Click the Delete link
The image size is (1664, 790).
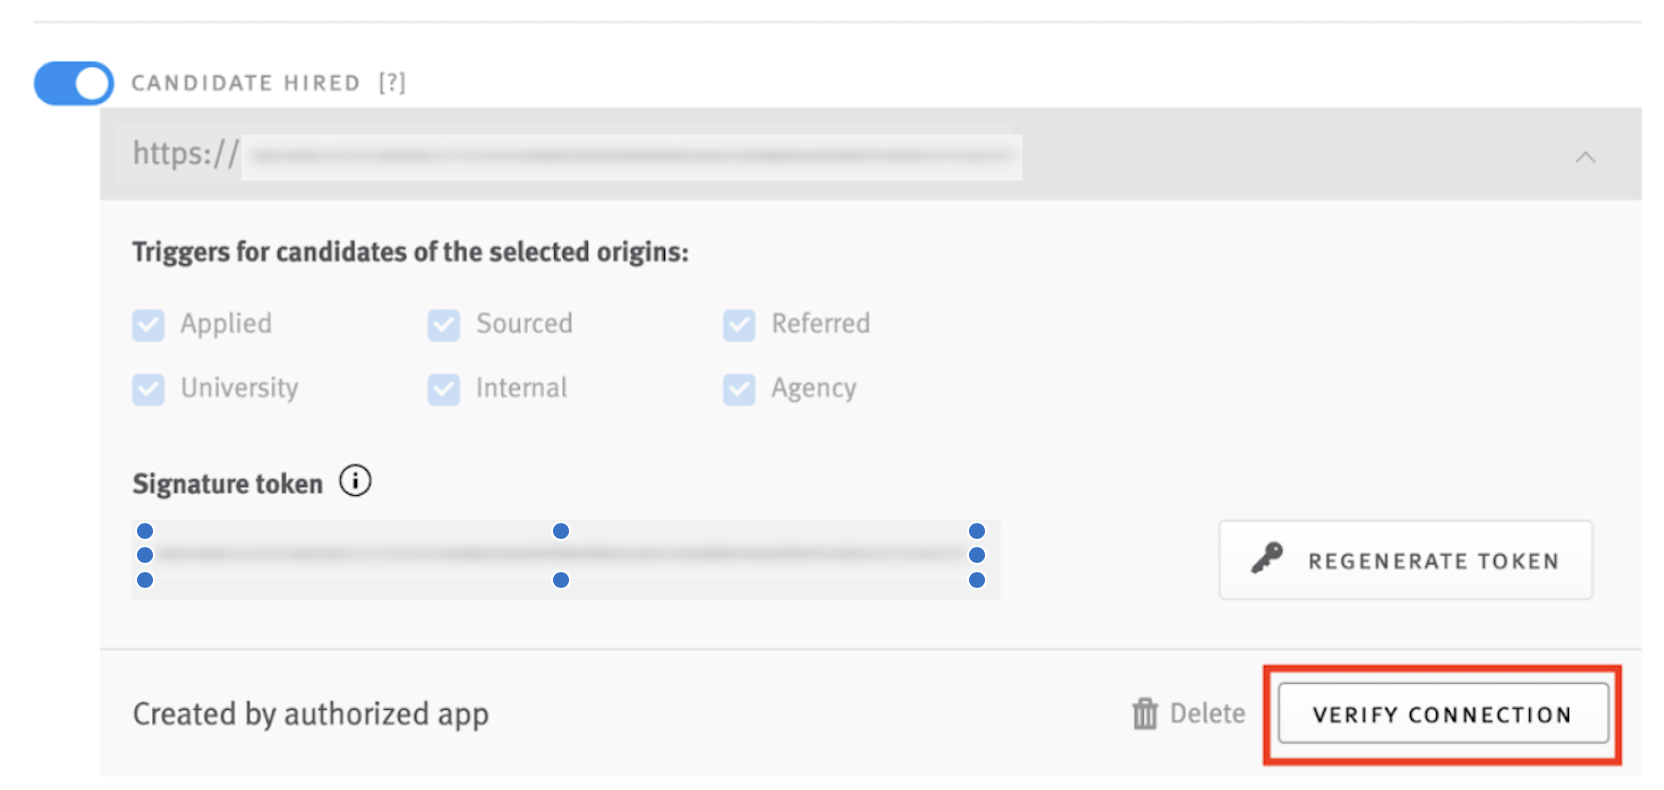[x=1208, y=713]
